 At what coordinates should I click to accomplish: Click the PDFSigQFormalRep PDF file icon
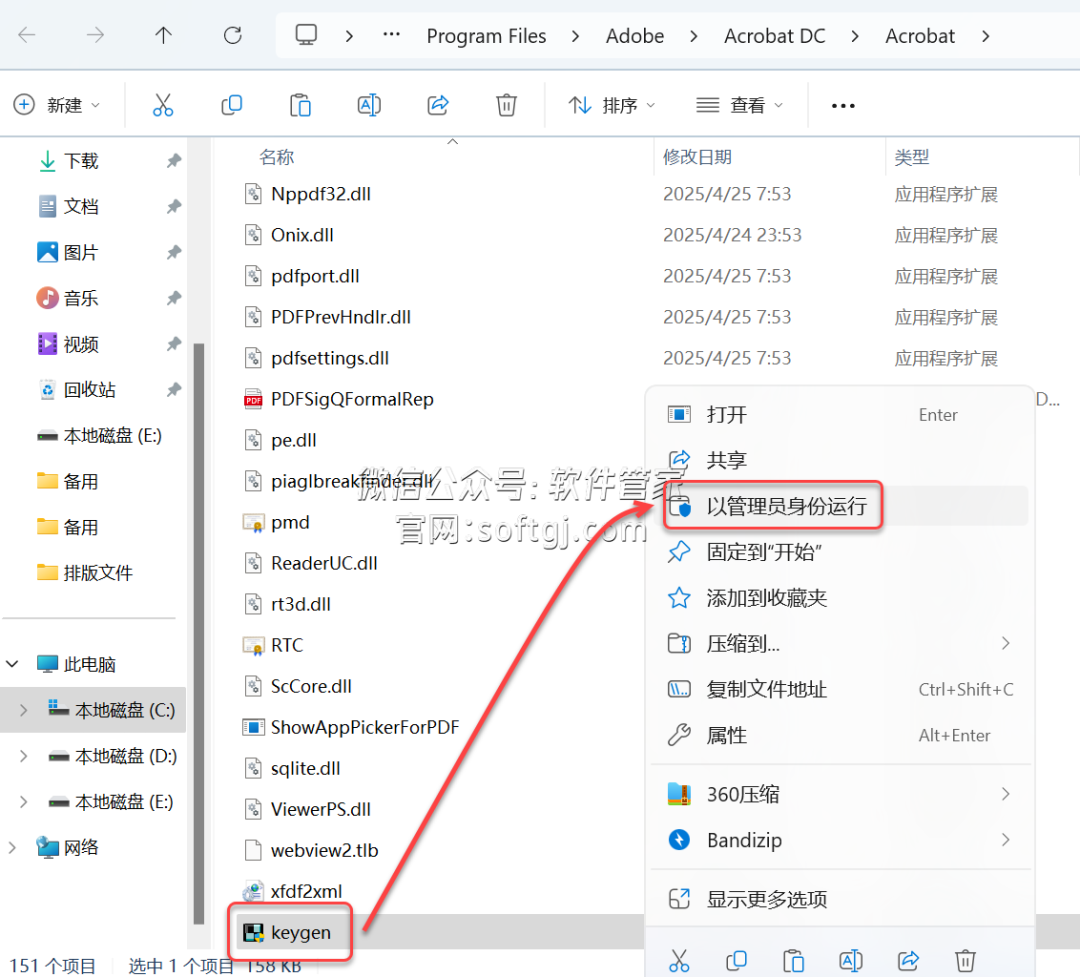click(x=253, y=400)
